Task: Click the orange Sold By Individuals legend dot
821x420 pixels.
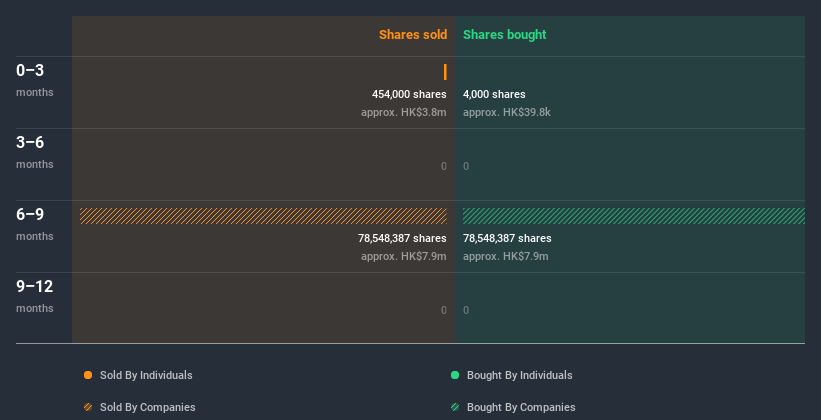Action: tap(88, 375)
